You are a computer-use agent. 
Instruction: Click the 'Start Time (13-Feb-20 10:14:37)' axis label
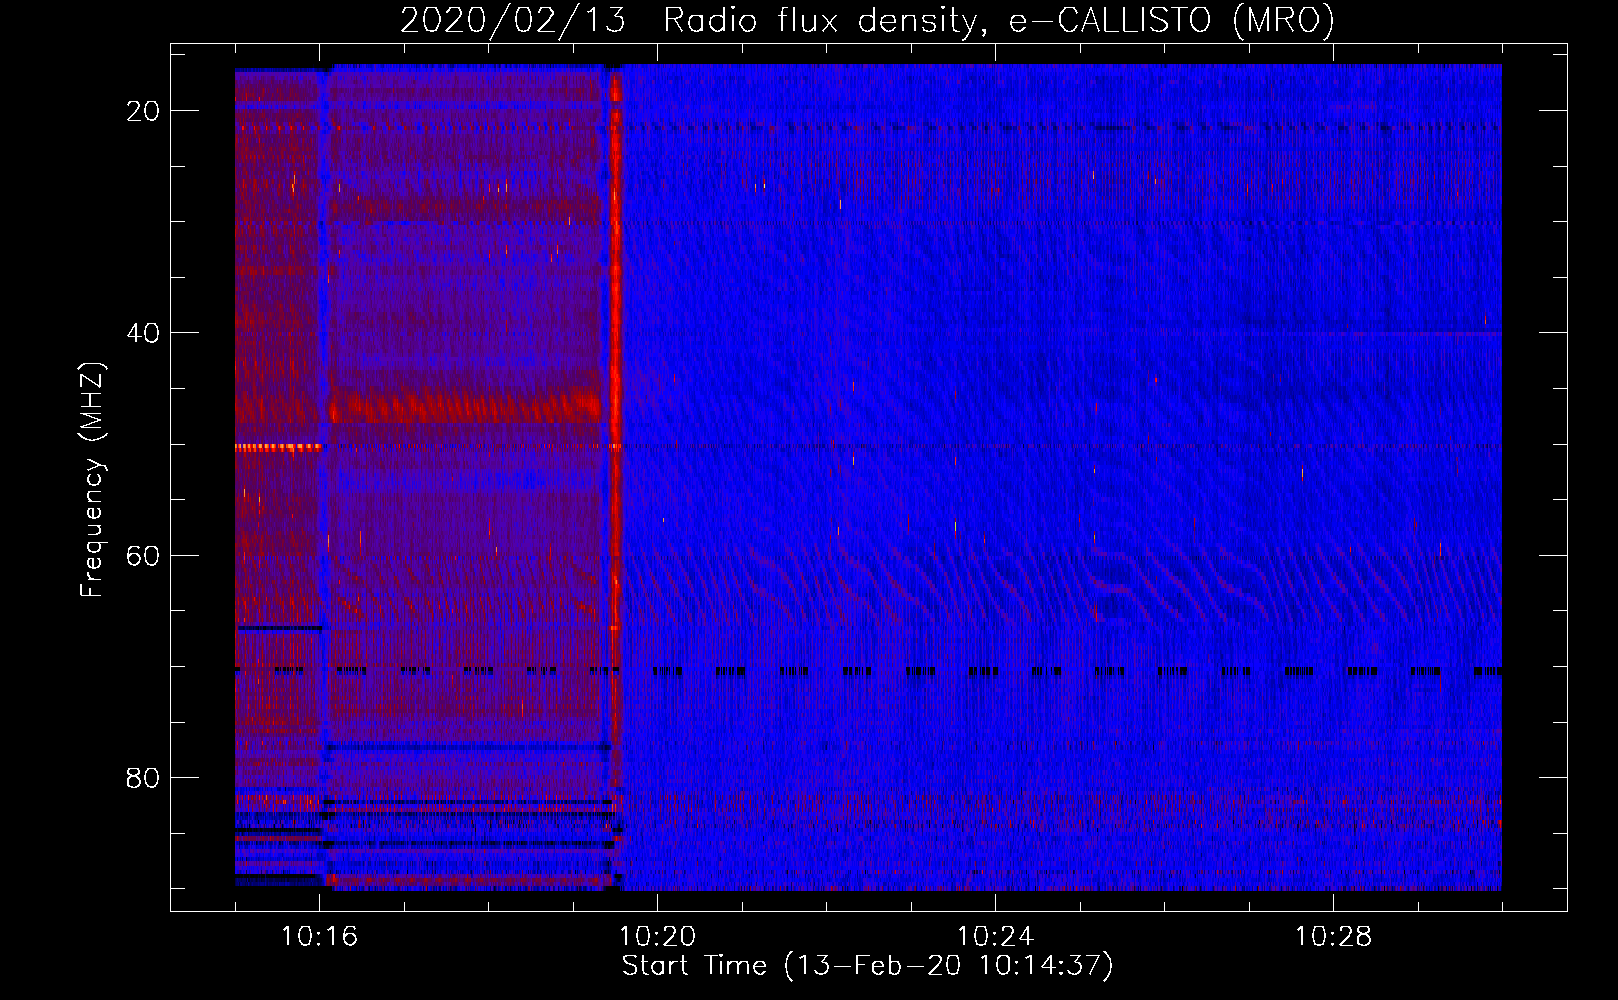click(867, 966)
